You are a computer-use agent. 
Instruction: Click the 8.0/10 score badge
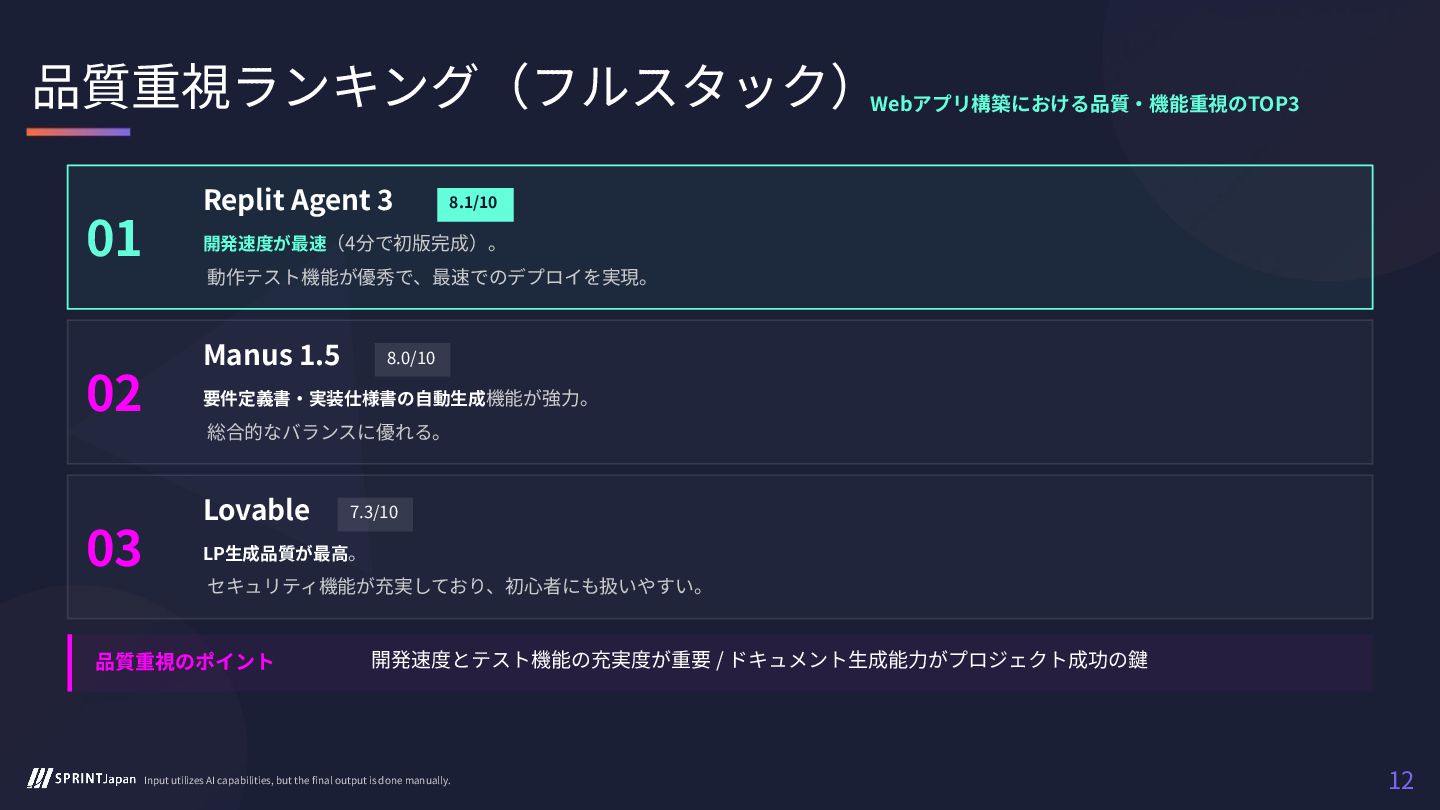pyautogui.click(x=412, y=359)
